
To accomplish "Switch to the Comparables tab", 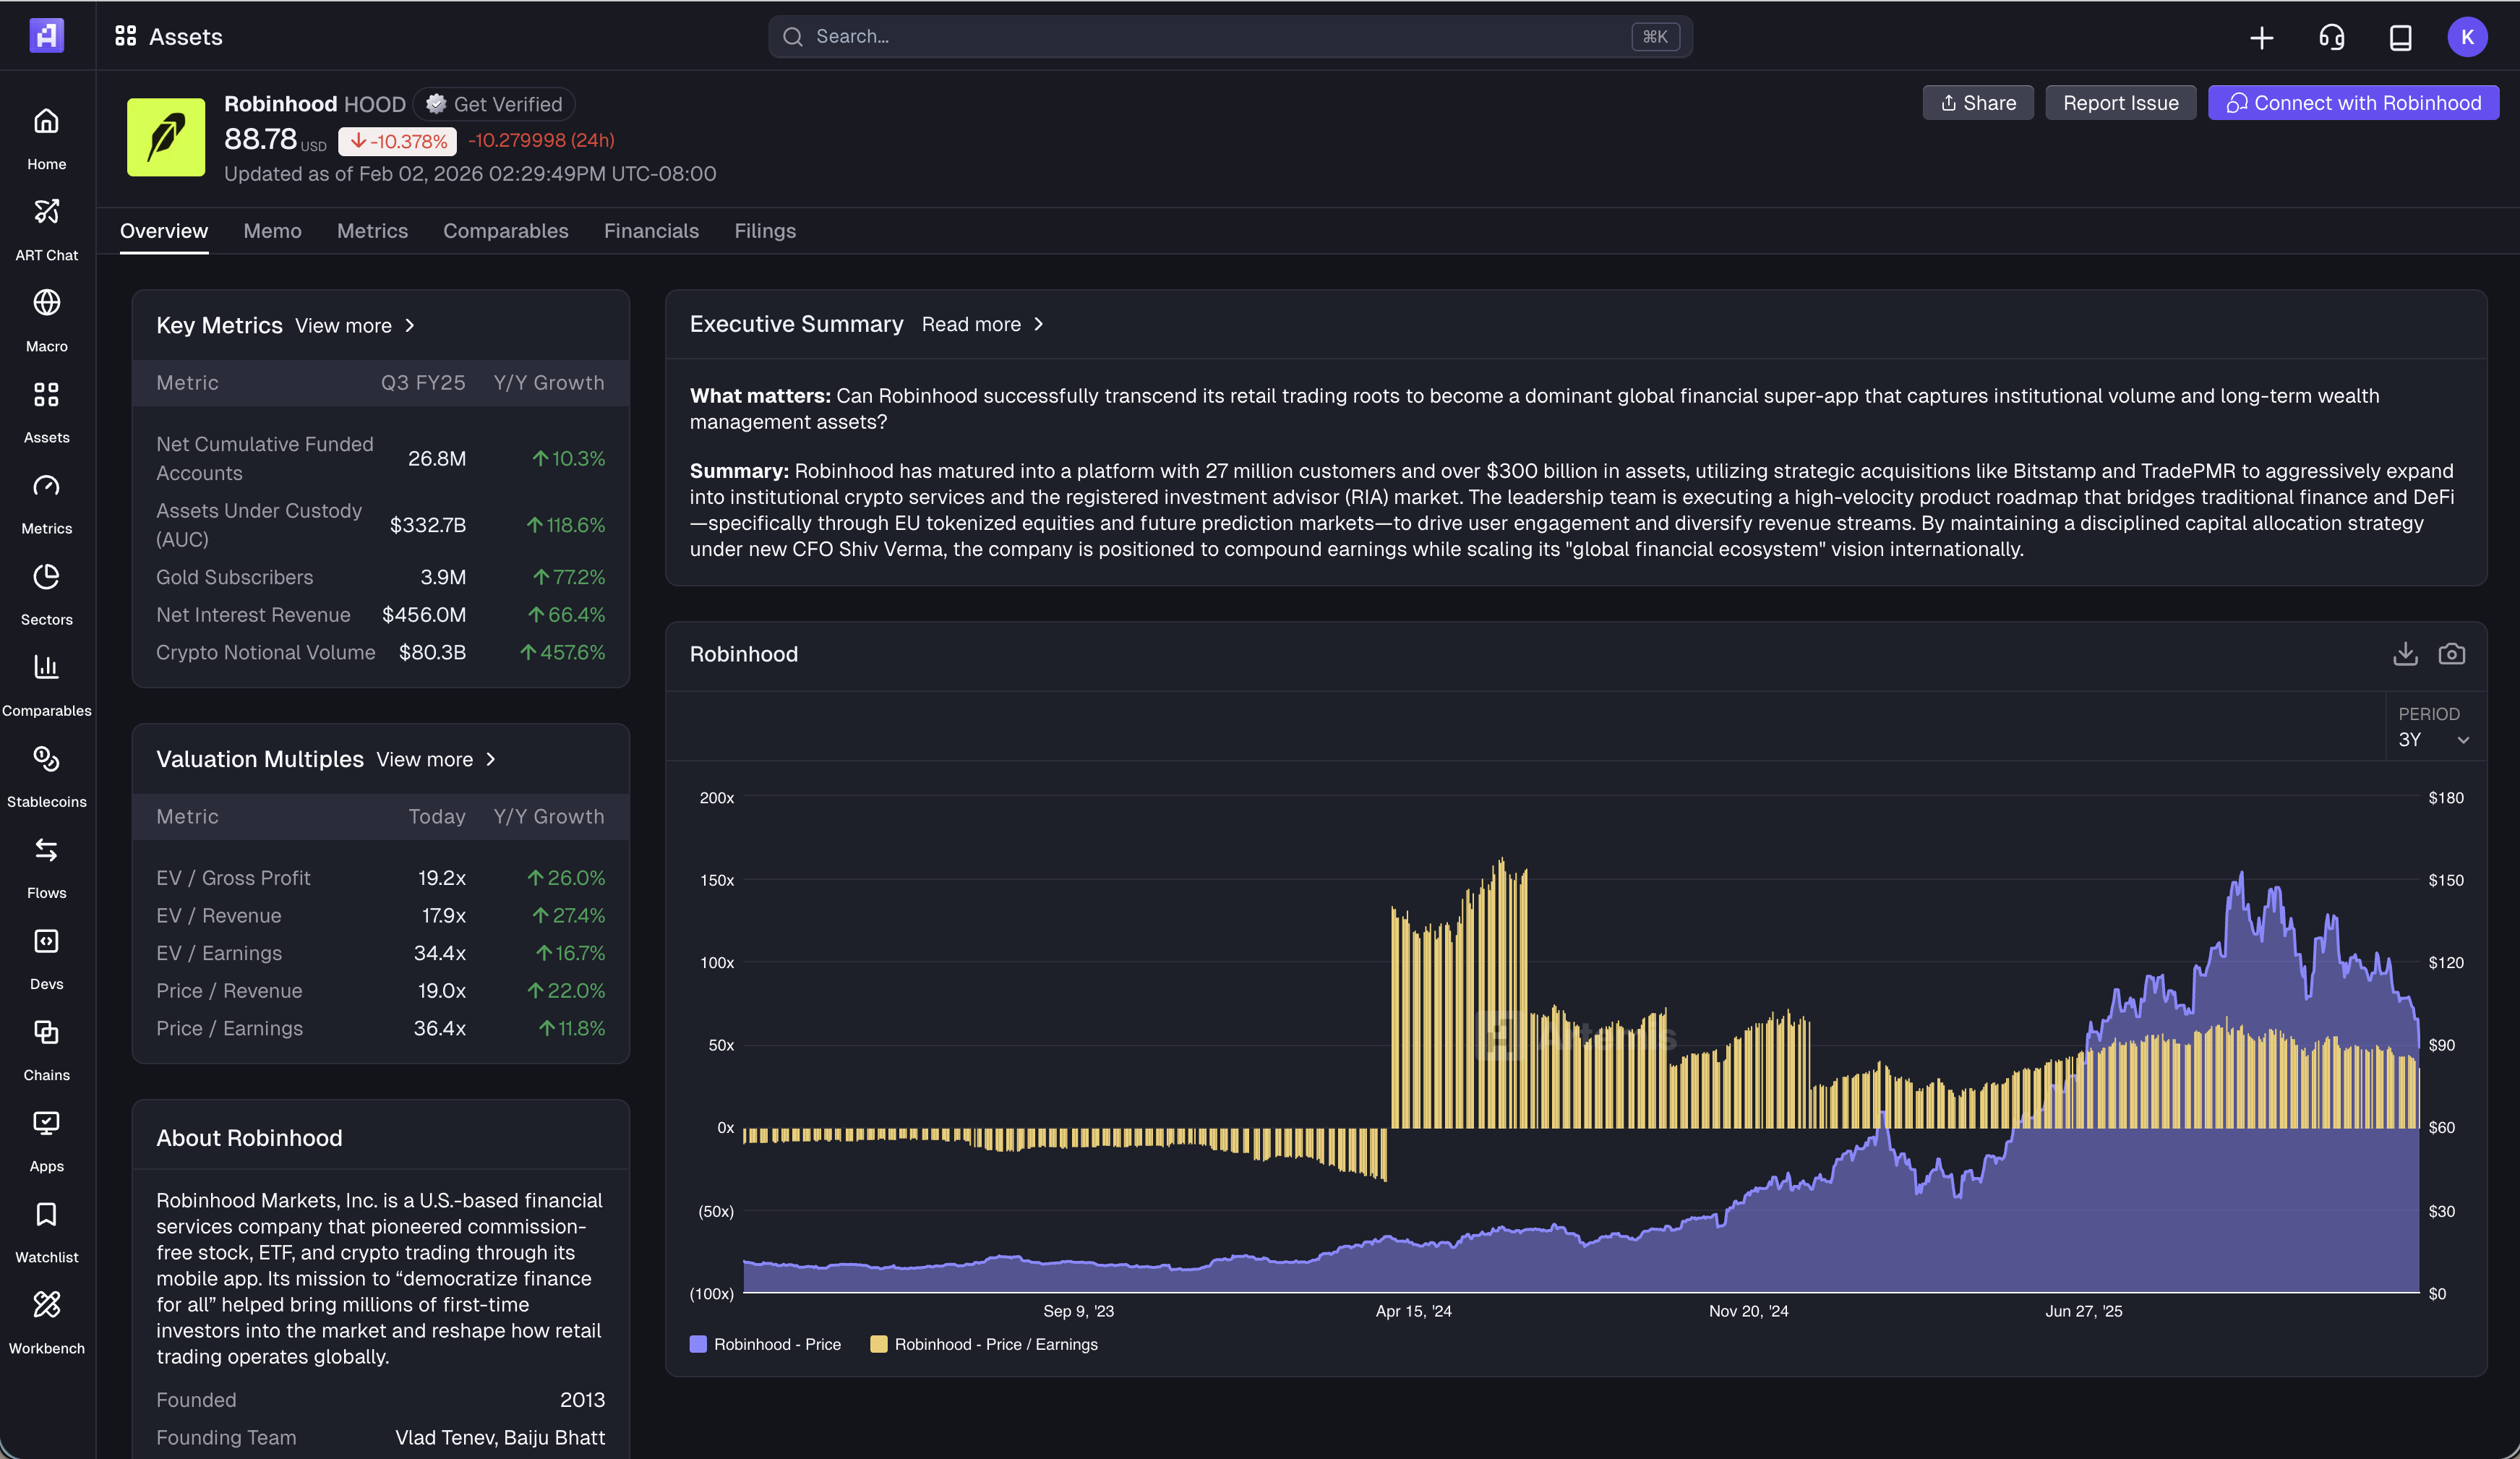I will point(505,231).
